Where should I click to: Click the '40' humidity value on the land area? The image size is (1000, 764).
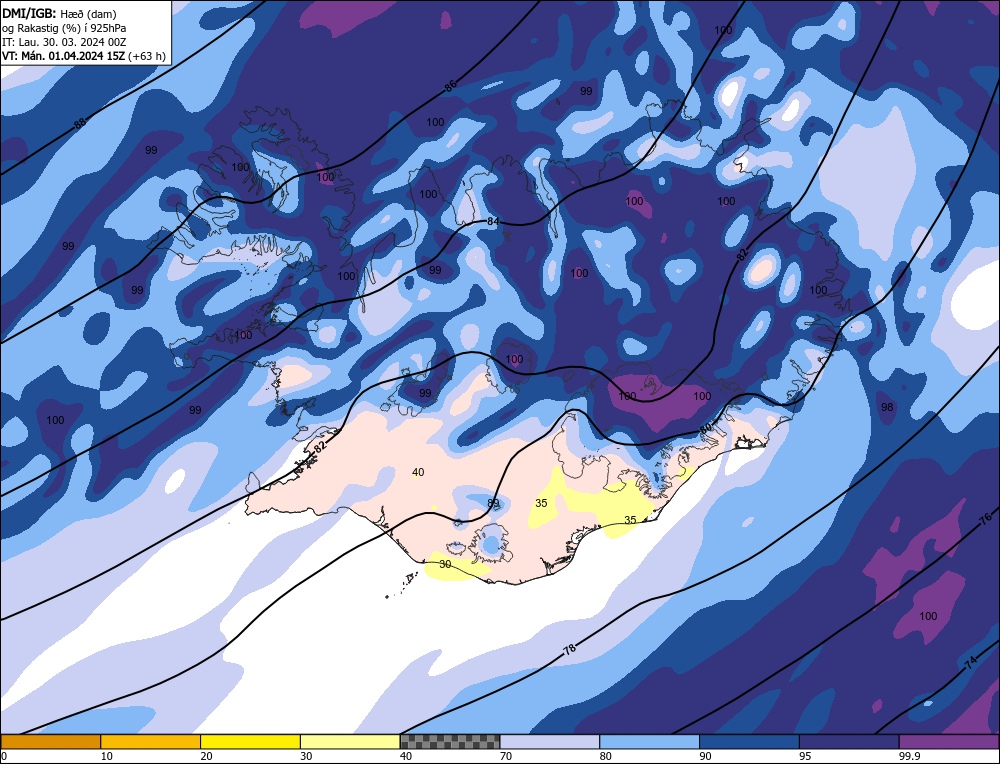coord(418,472)
